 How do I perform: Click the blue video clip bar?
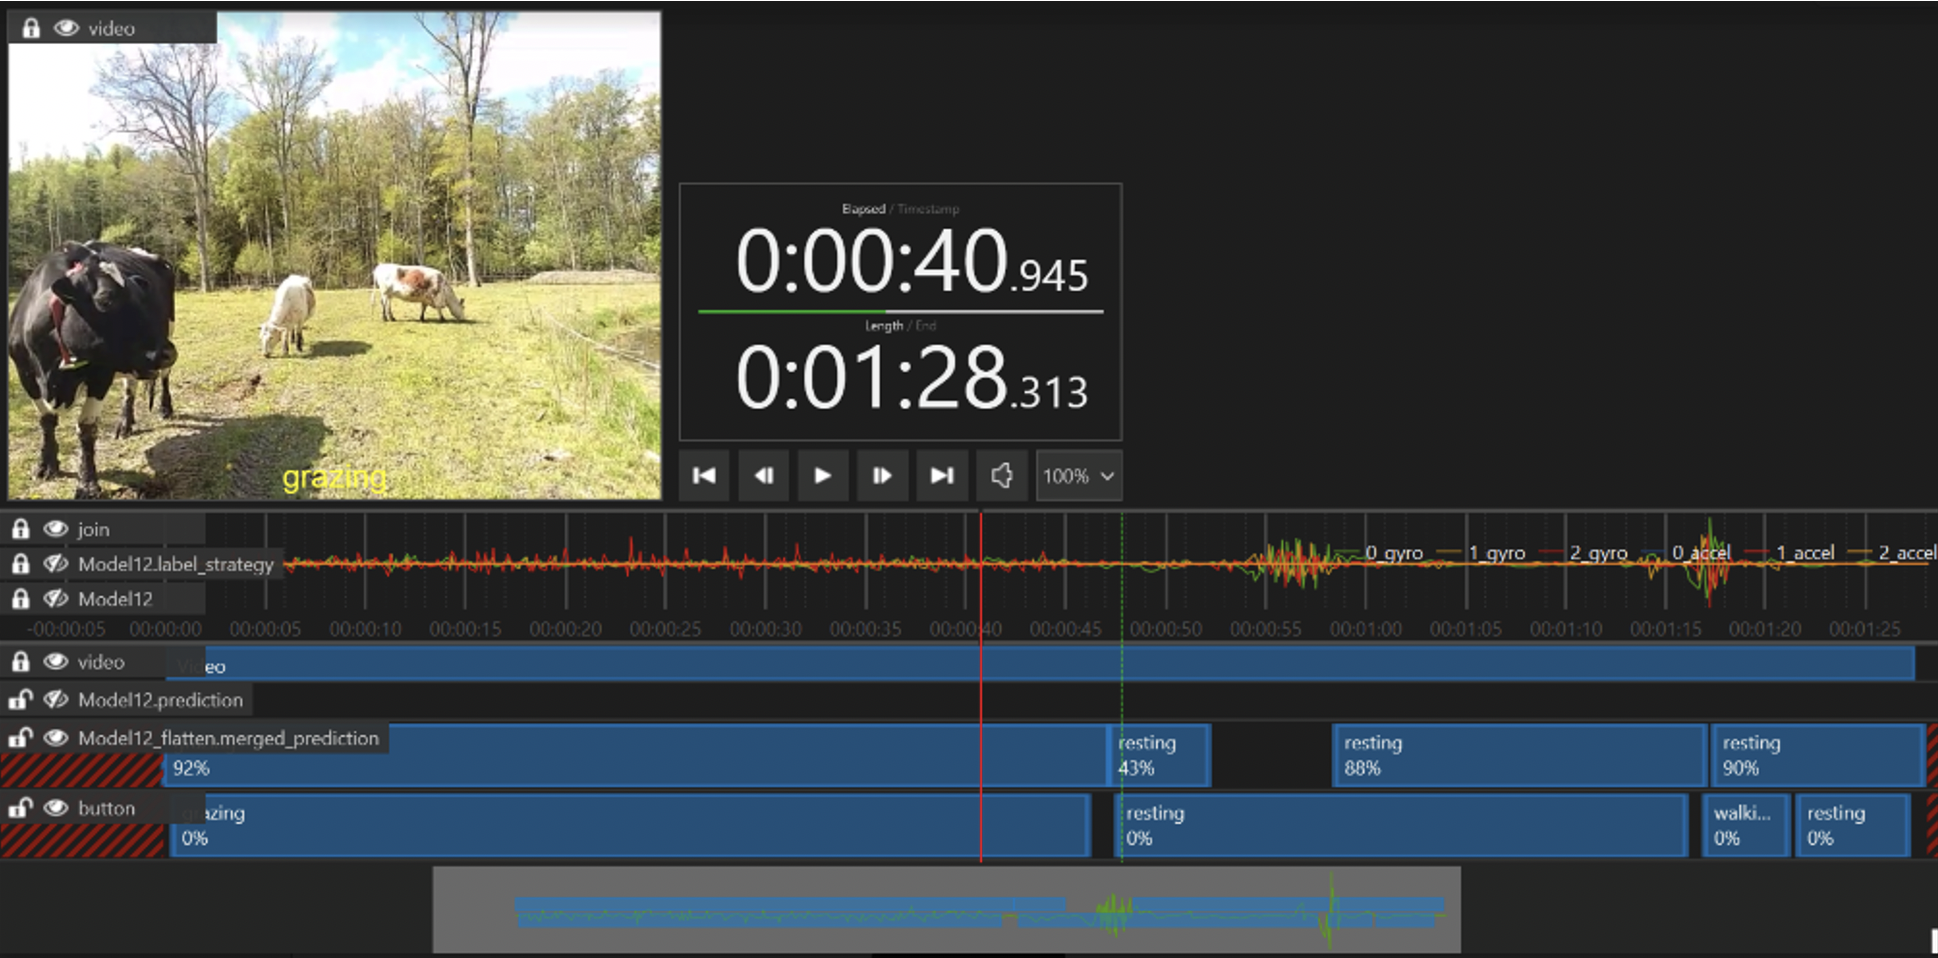pyautogui.click(x=1040, y=663)
